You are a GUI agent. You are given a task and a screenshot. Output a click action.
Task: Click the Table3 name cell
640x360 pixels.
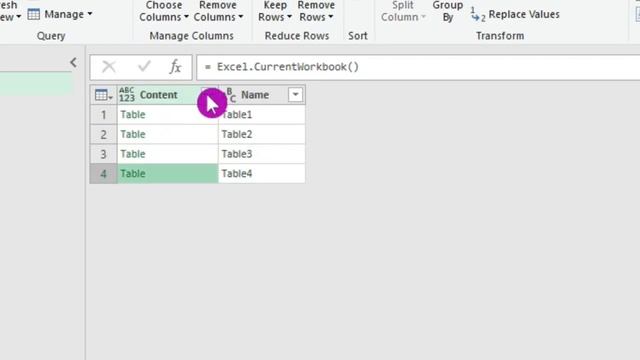click(262, 154)
